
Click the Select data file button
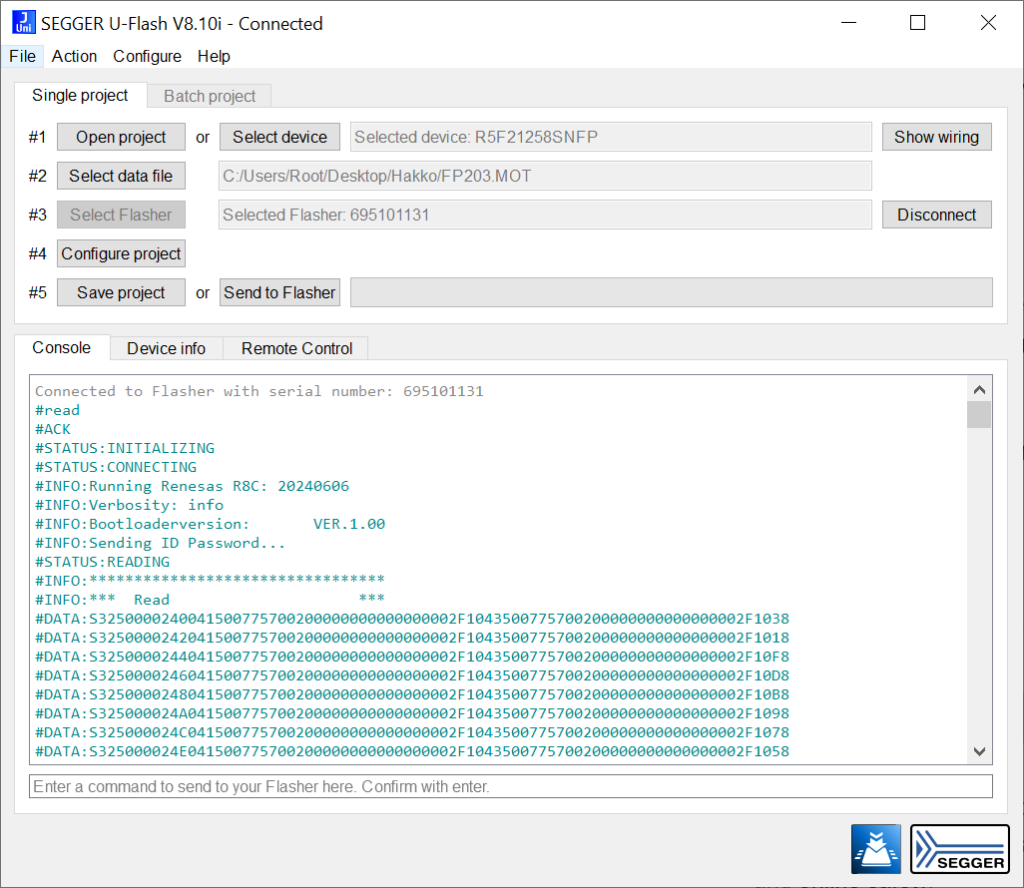point(121,176)
